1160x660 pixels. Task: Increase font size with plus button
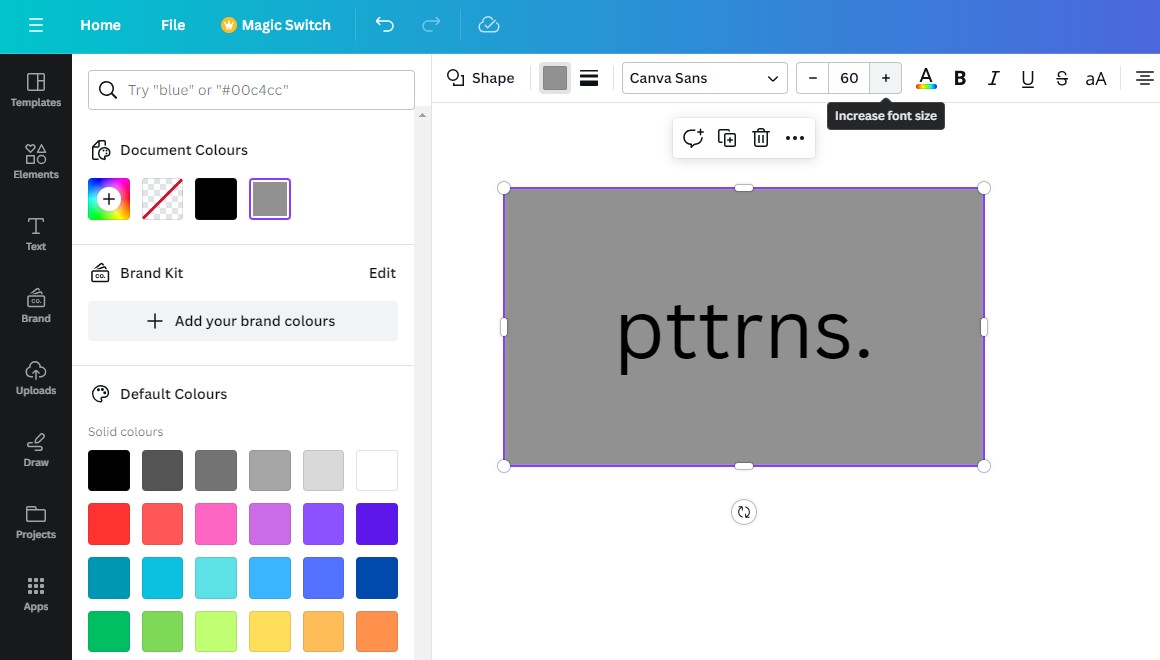tap(886, 78)
